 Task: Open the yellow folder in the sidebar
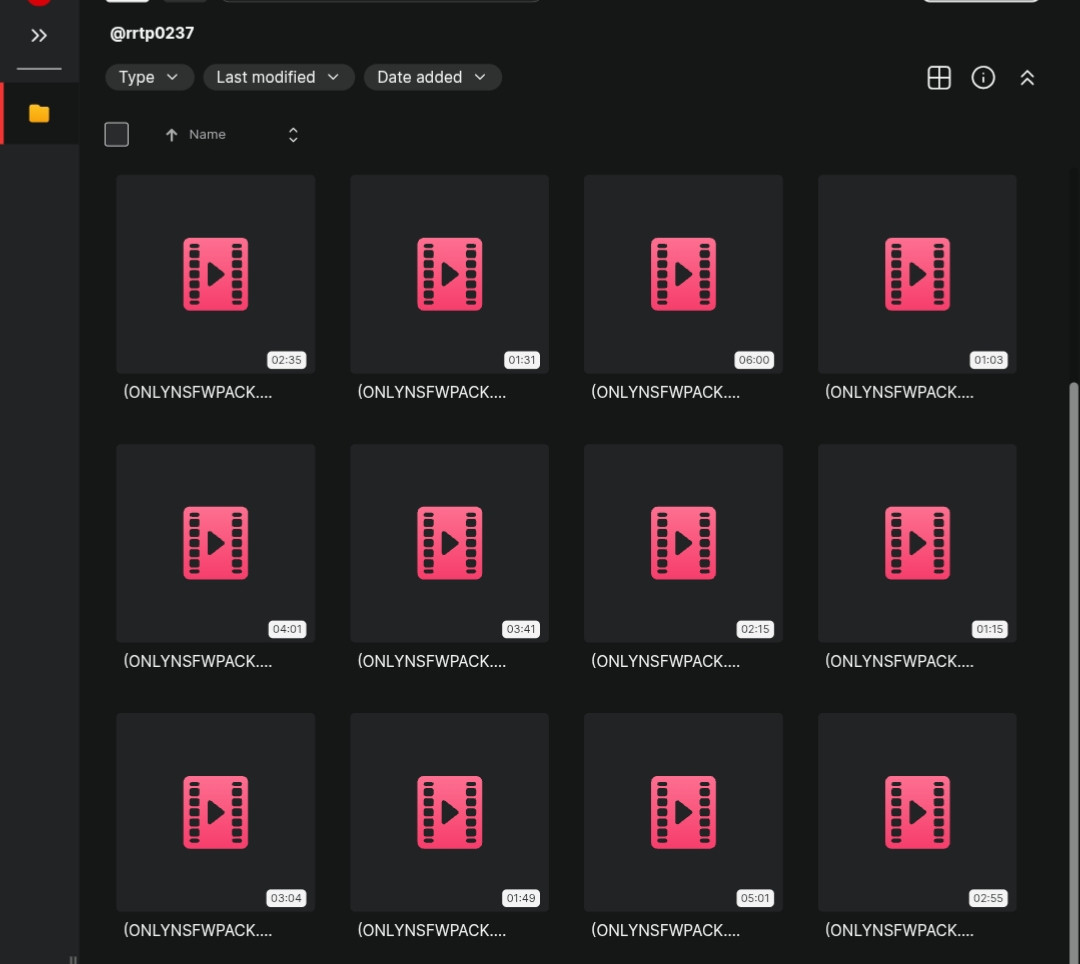39,113
